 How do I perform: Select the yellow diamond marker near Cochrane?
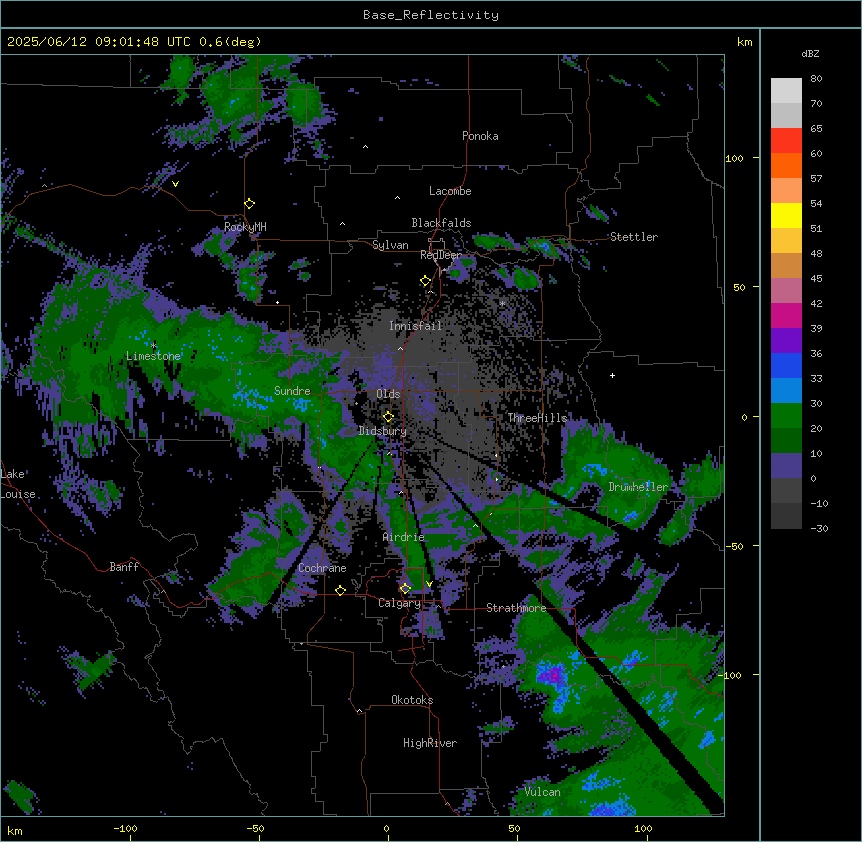point(340,590)
